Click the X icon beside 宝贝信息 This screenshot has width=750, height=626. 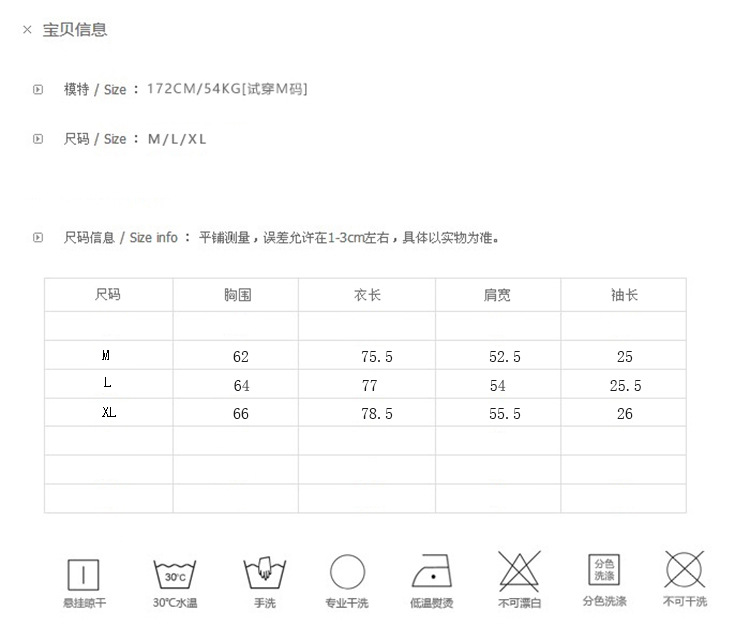[27, 30]
